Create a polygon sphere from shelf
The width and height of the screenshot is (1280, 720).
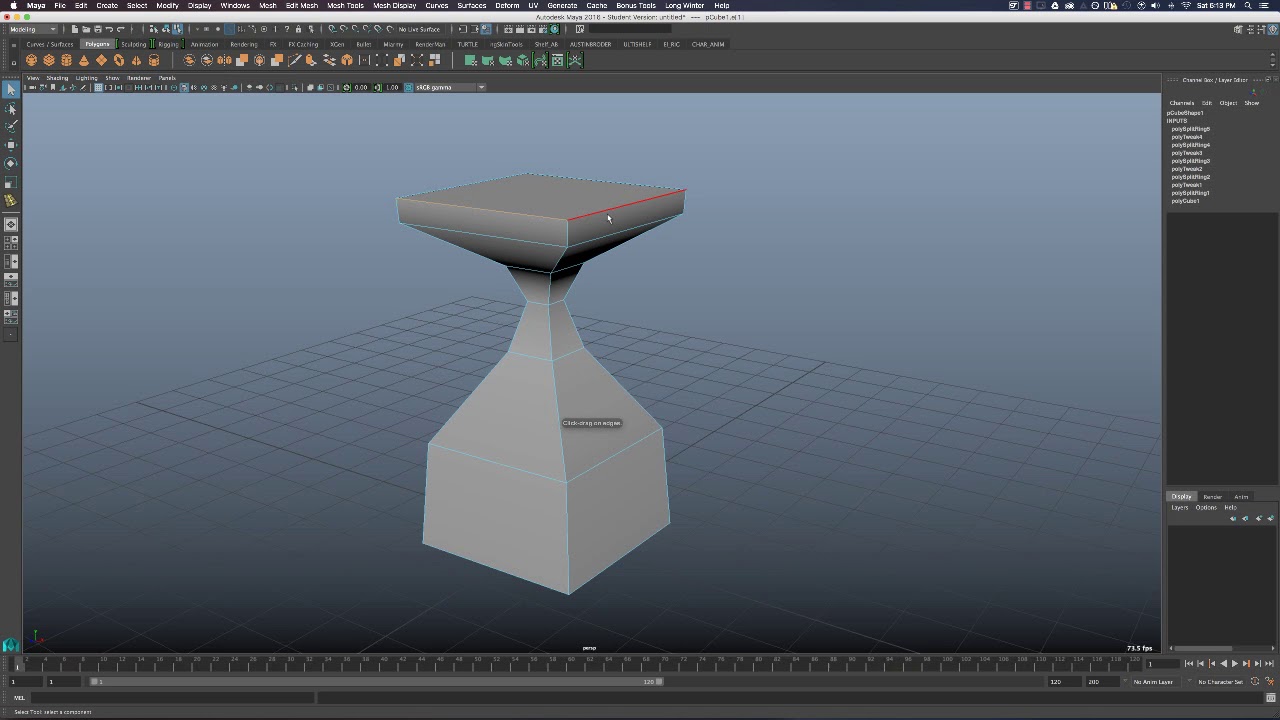pos(31,61)
